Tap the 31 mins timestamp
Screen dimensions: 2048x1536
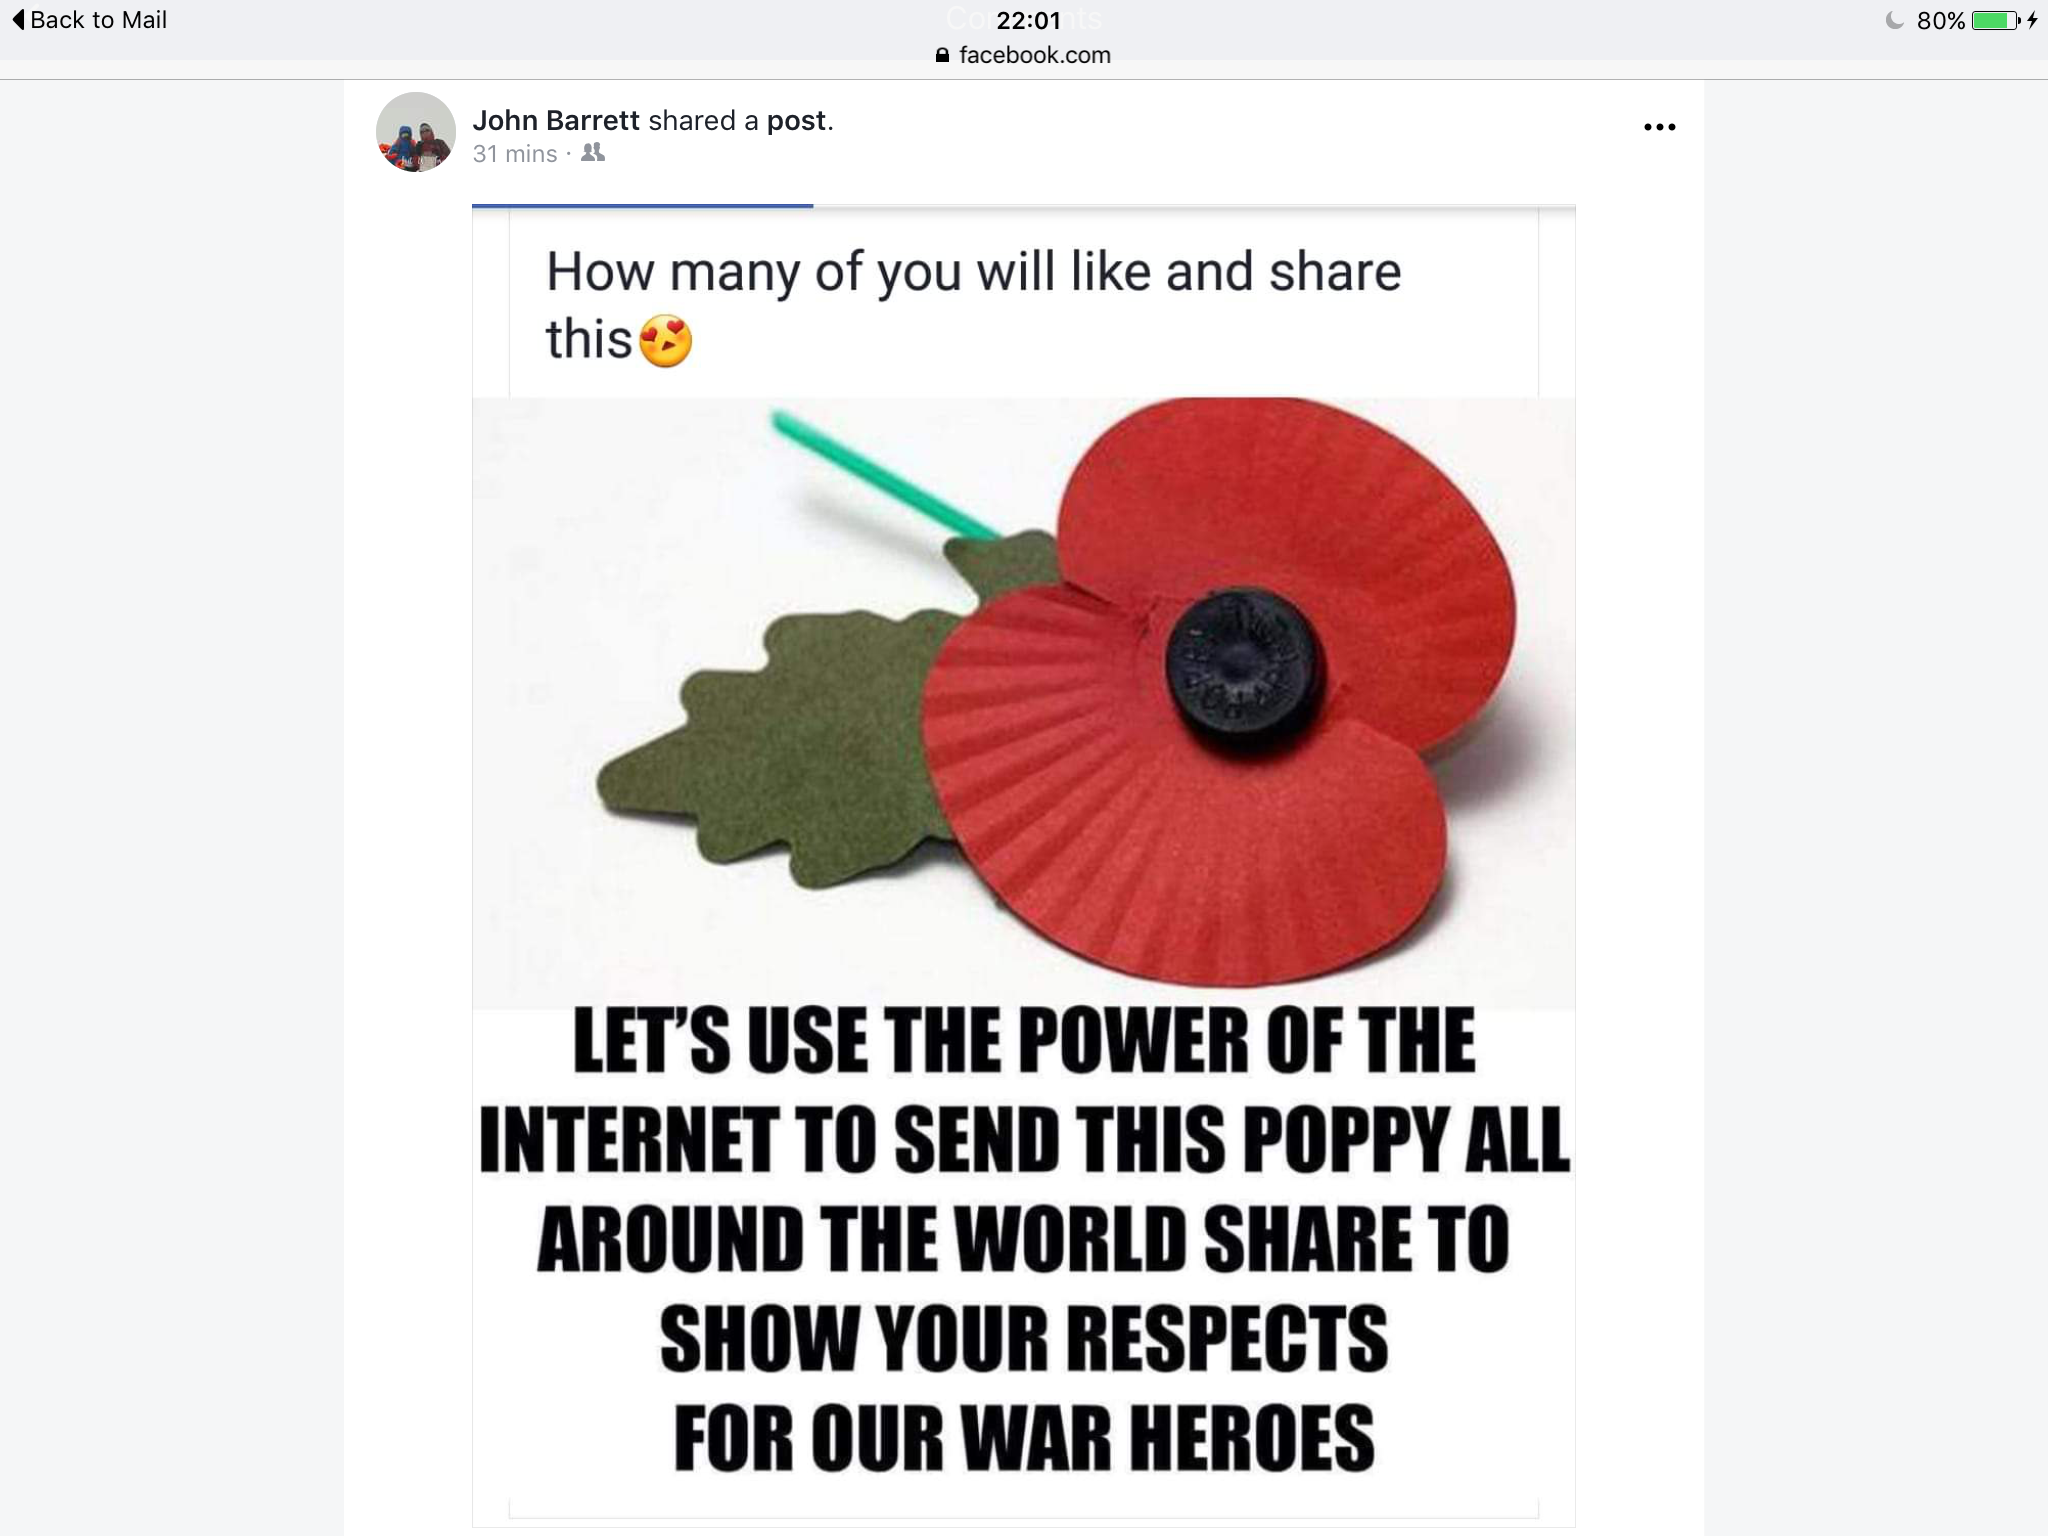[x=515, y=154]
